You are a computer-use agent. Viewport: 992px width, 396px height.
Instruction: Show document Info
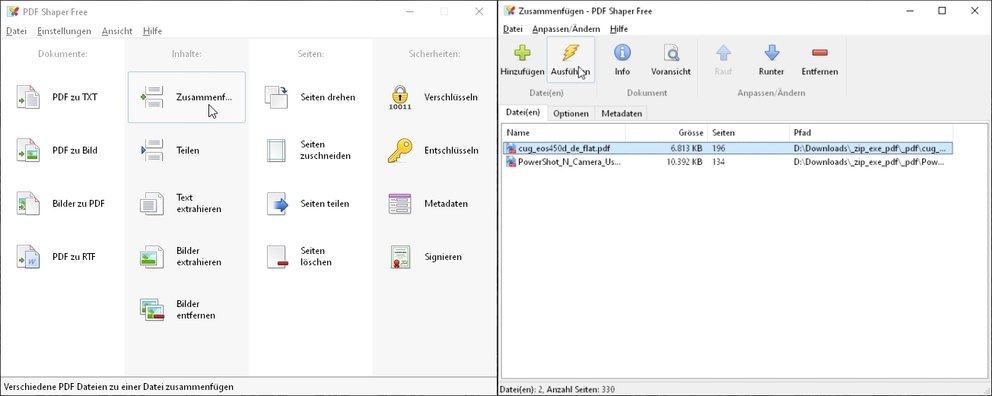coord(623,60)
